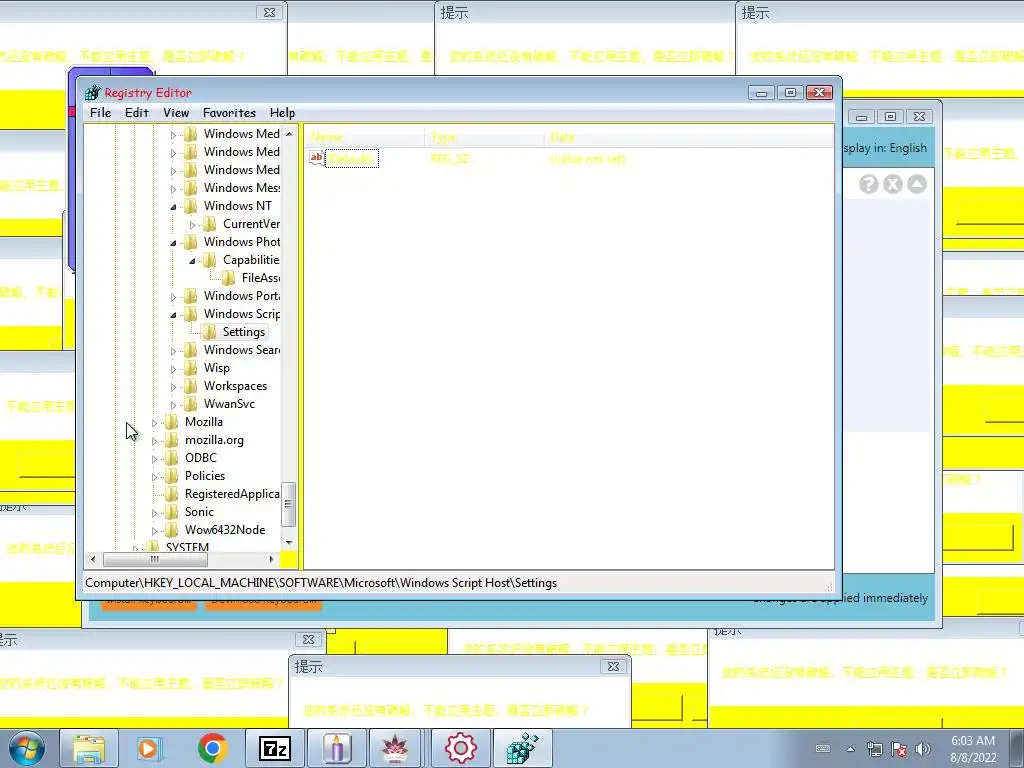Open Windows Explorer from the taskbar

point(89,748)
